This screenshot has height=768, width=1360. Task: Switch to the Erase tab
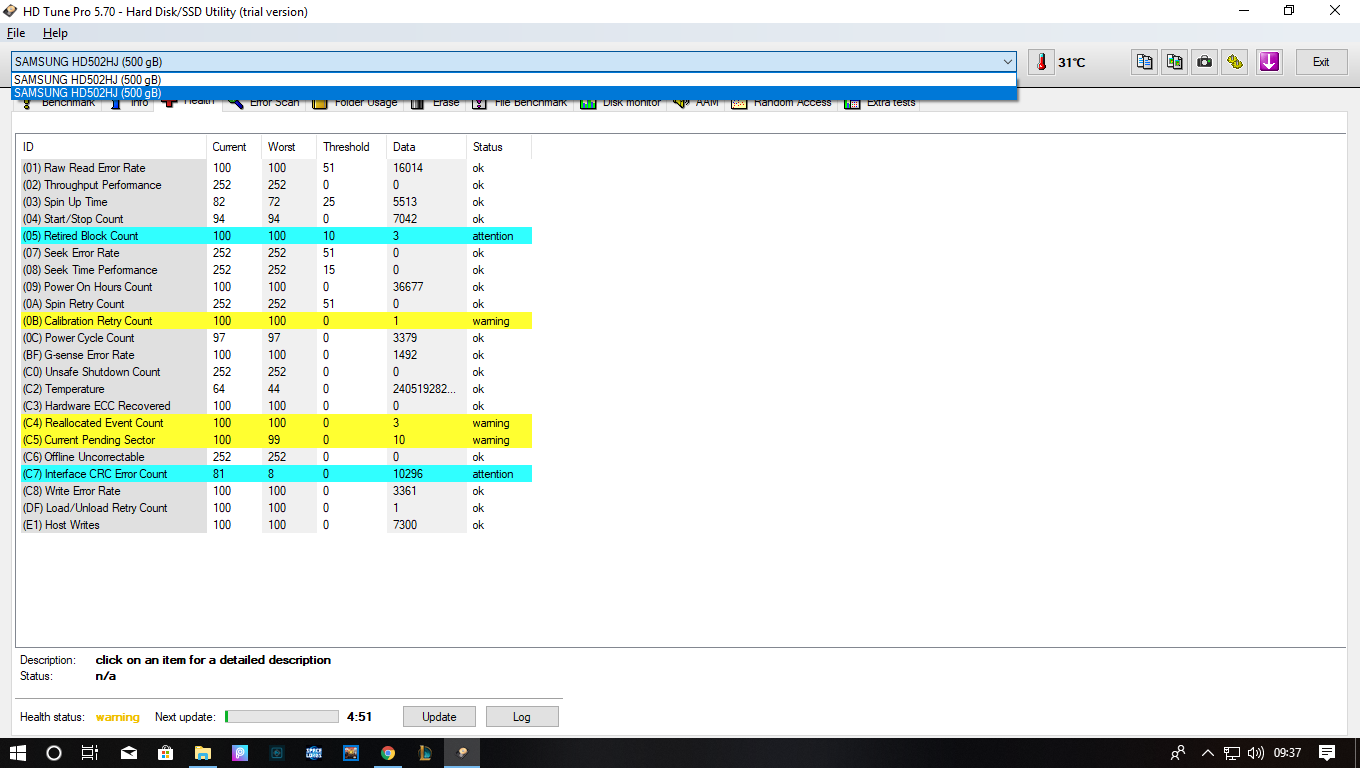click(x=436, y=102)
